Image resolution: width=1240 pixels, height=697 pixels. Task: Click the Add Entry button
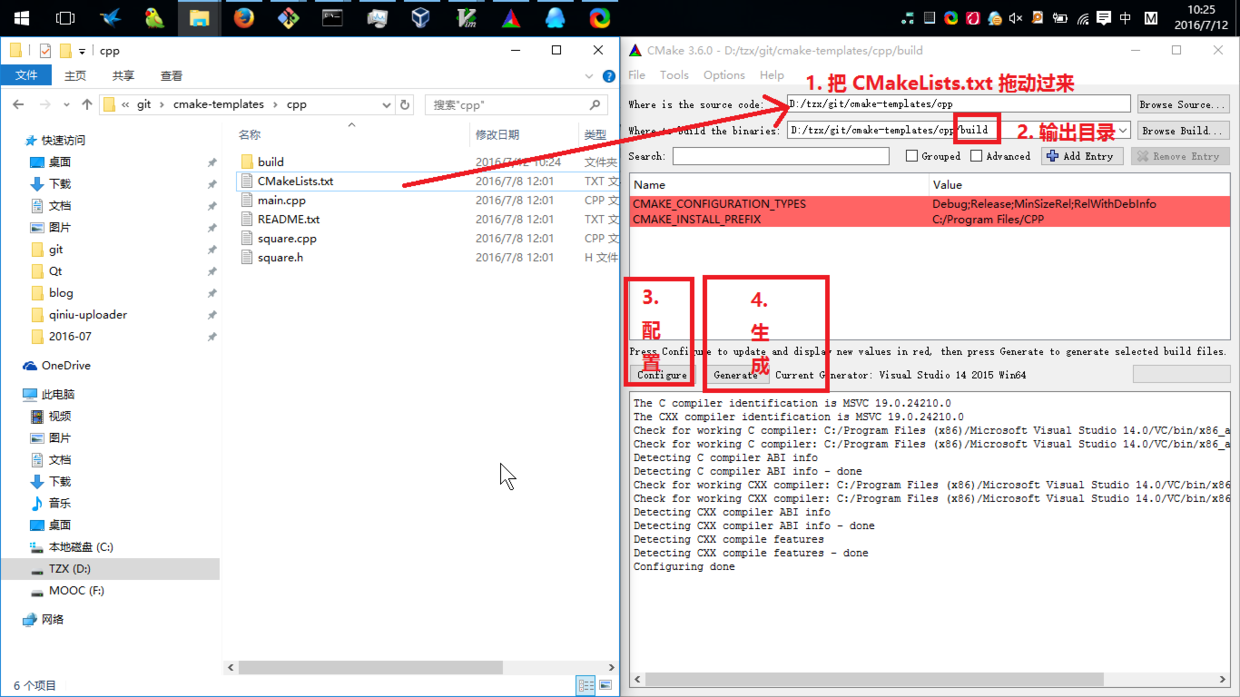pyautogui.click(x=1081, y=156)
